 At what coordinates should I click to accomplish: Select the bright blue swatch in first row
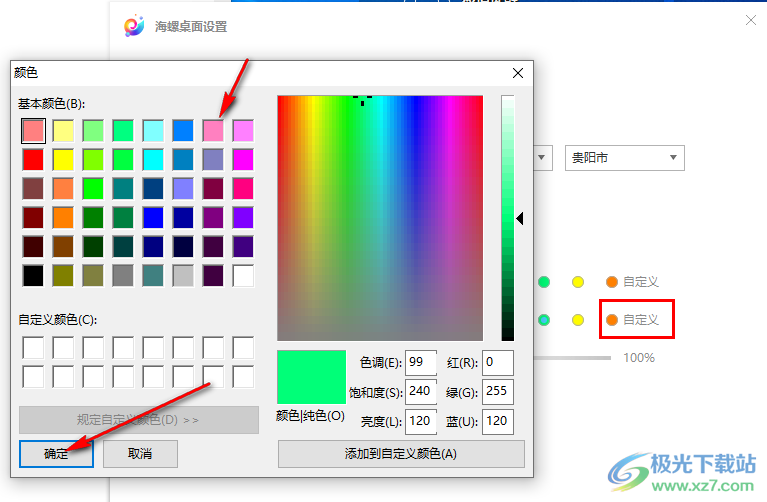(183, 131)
